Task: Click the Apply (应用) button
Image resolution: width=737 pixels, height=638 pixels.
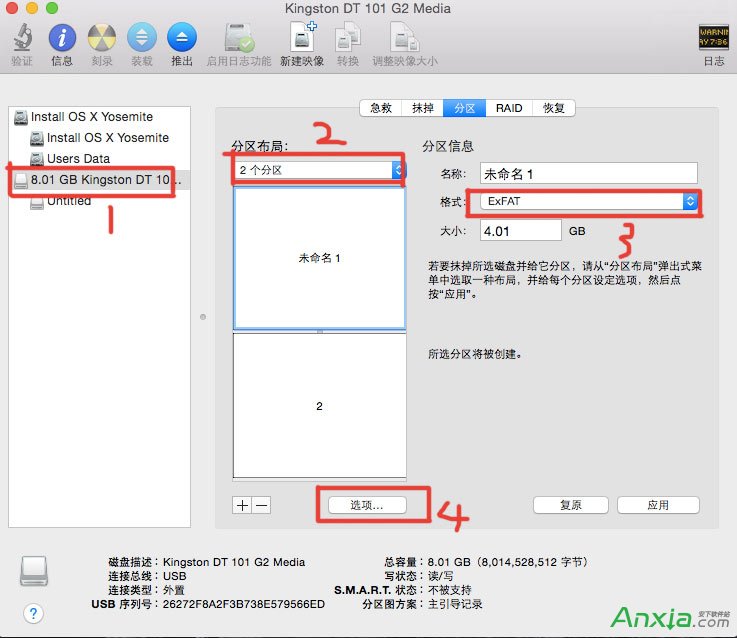Action: point(658,505)
